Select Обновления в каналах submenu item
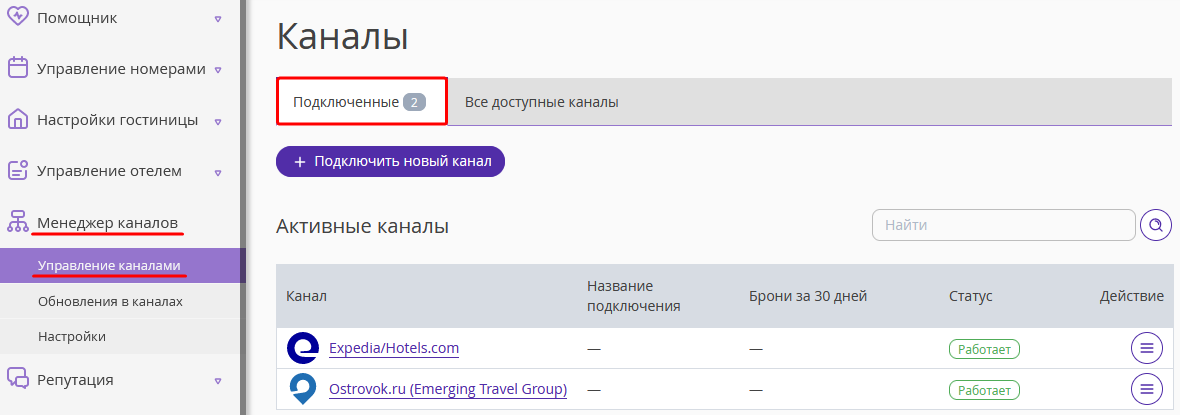 (x=123, y=301)
